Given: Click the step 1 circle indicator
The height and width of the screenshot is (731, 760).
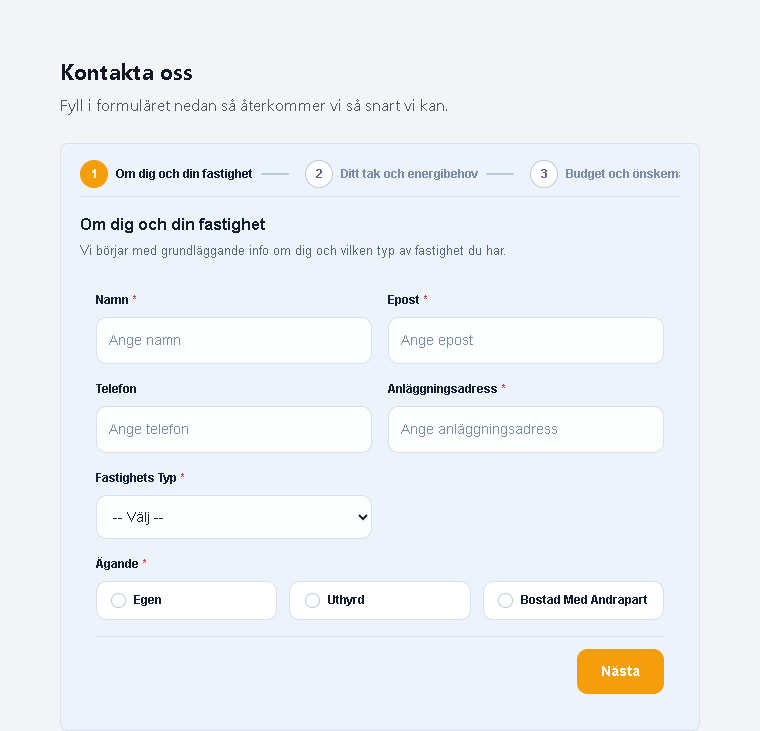Looking at the screenshot, I should point(94,174).
